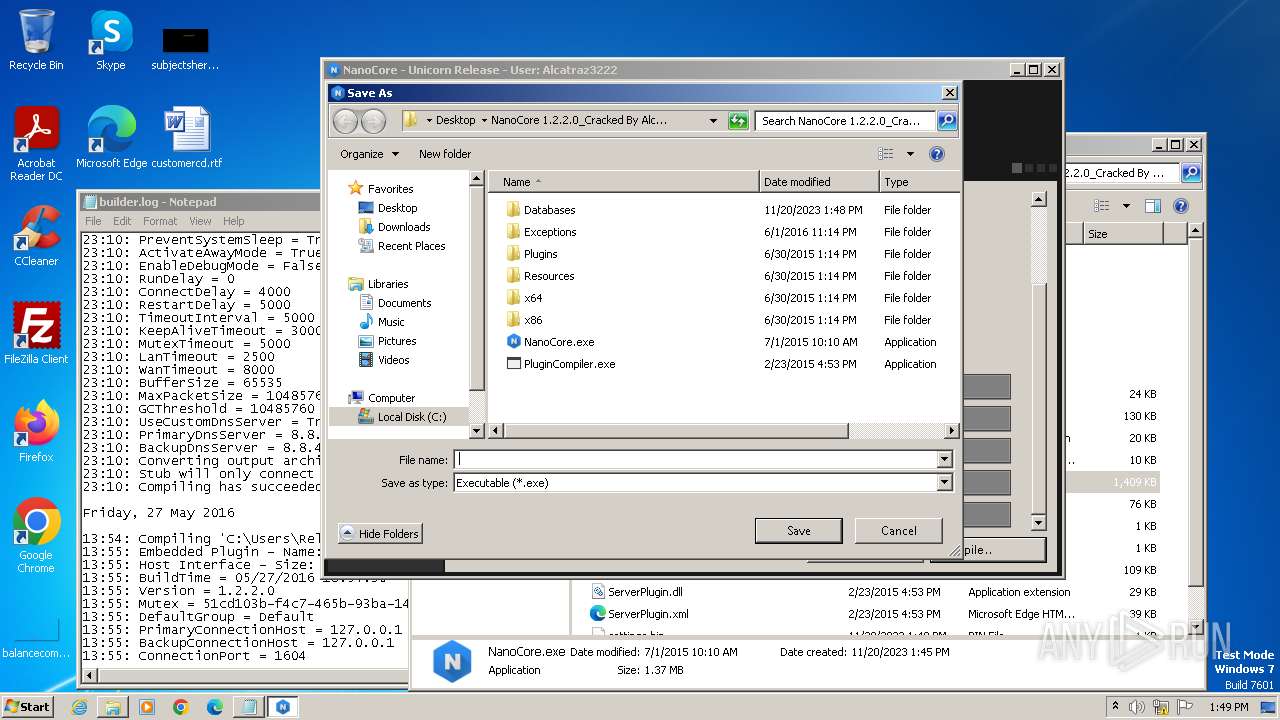Click the Cancel button
1280x720 pixels.
(898, 531)
